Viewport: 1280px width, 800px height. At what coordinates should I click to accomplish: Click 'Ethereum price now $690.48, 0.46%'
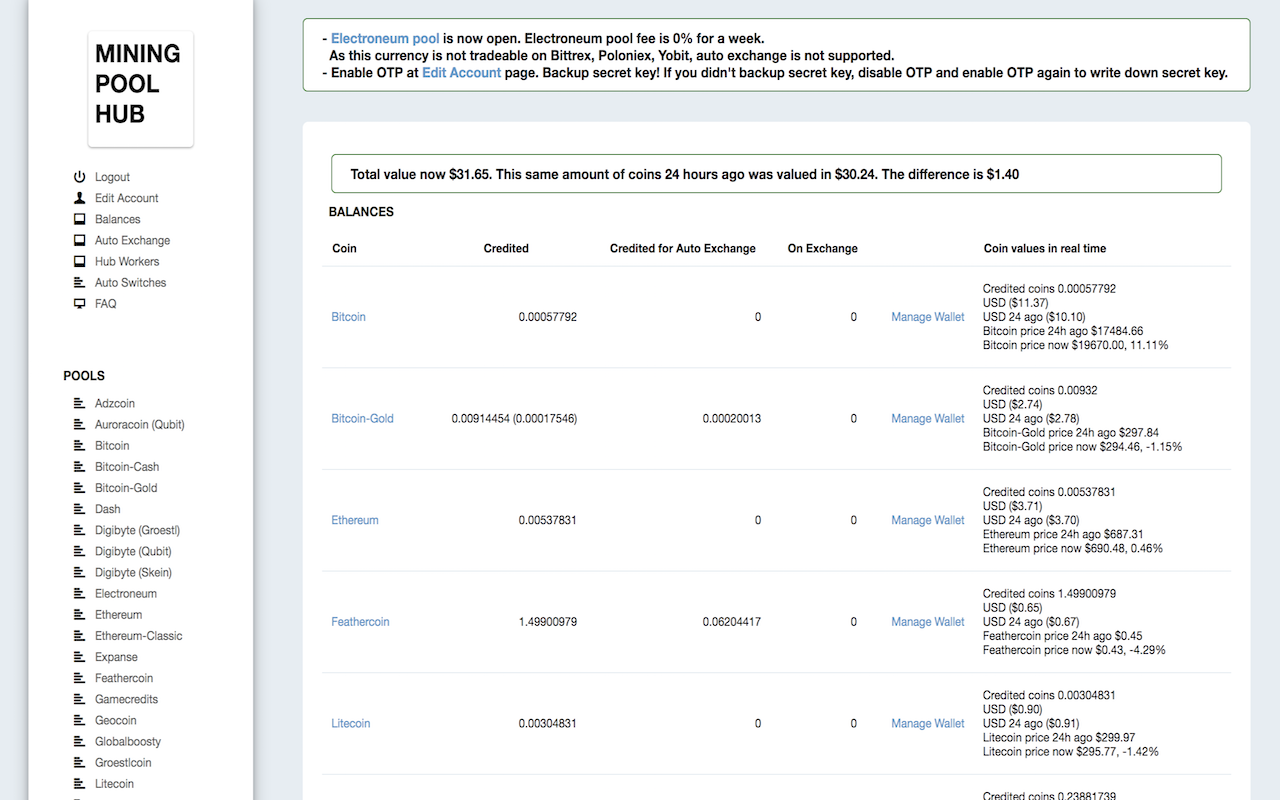click(1073, 548)
